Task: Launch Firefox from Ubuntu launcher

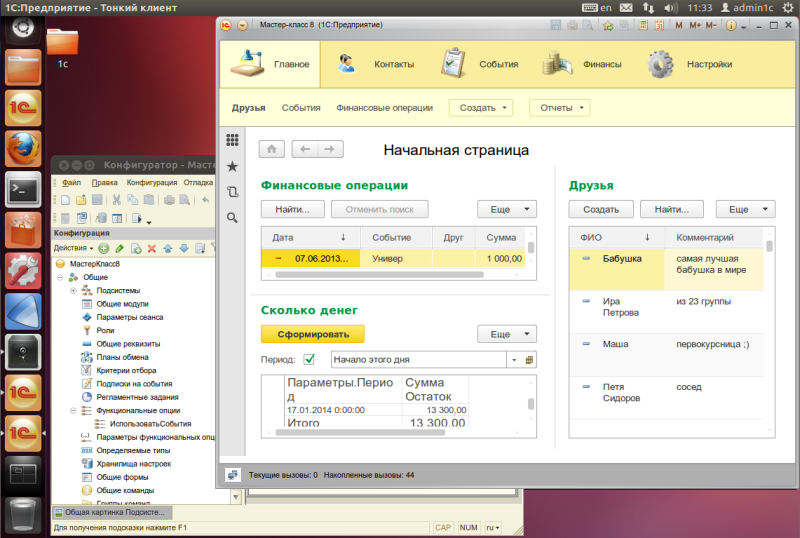Action: [22, 149]
